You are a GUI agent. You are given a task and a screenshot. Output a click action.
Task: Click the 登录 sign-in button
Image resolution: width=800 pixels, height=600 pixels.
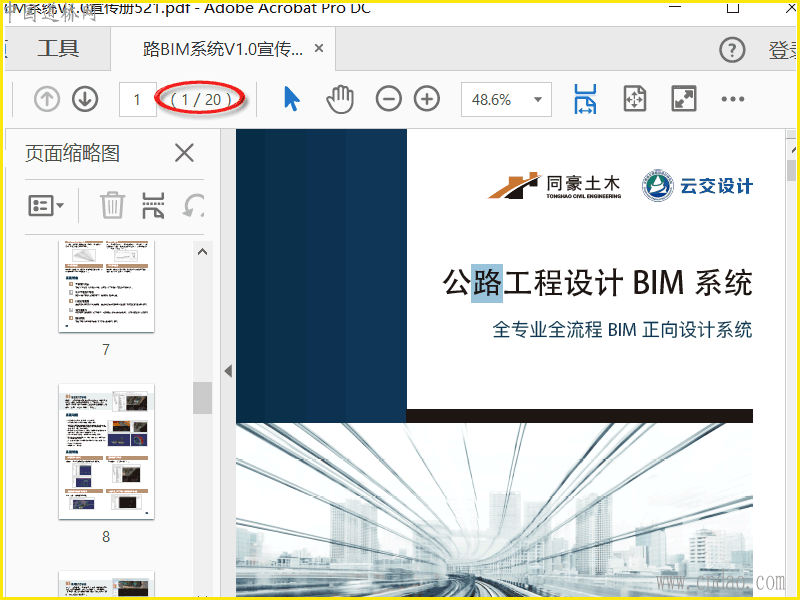pyautogui.click(x=784, y=50)
